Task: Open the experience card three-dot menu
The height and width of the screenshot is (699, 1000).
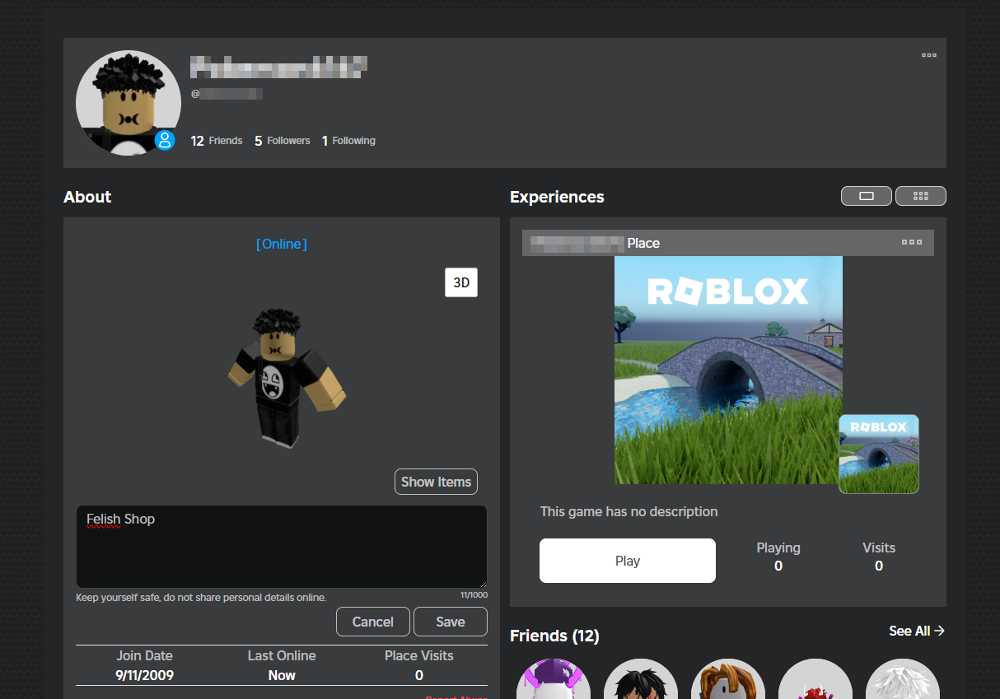Action: tap(911, 242)
